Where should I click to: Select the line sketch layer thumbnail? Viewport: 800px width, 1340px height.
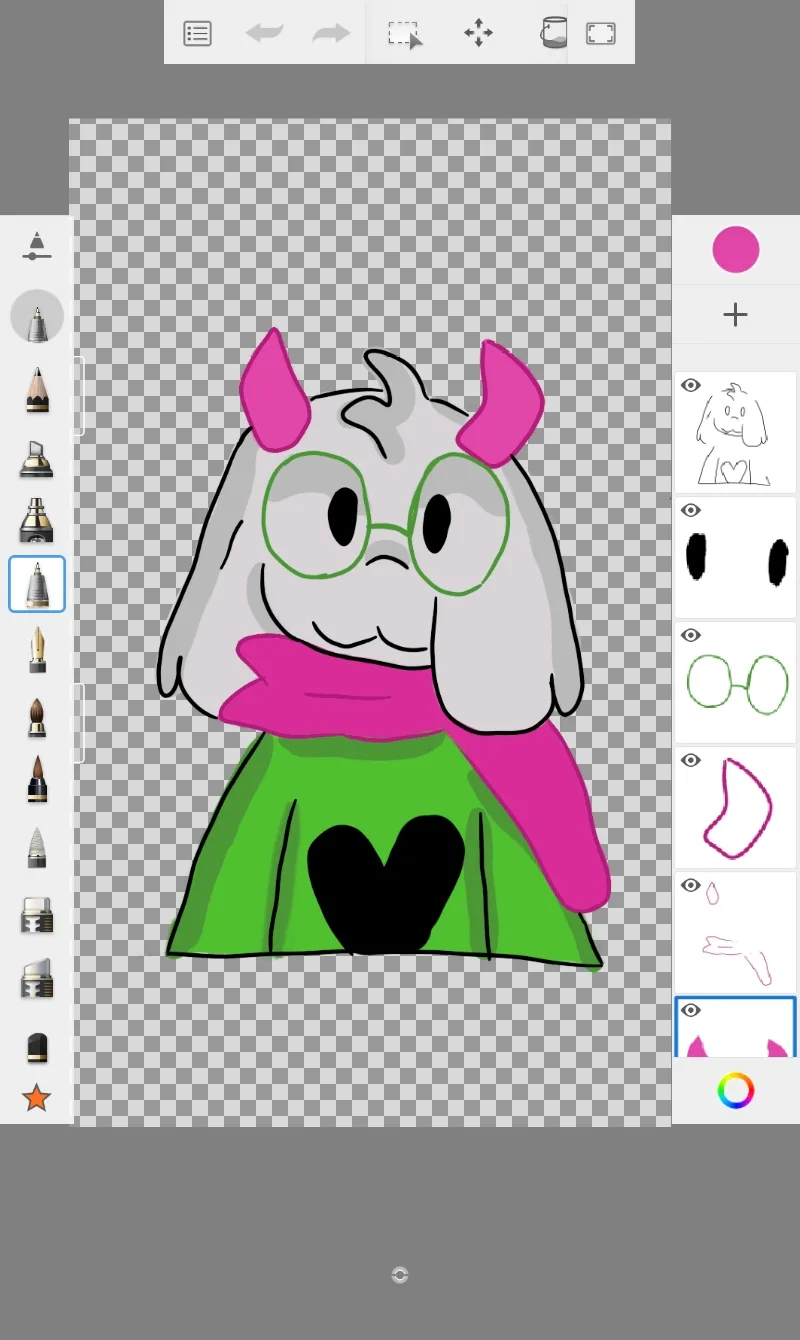736,433
